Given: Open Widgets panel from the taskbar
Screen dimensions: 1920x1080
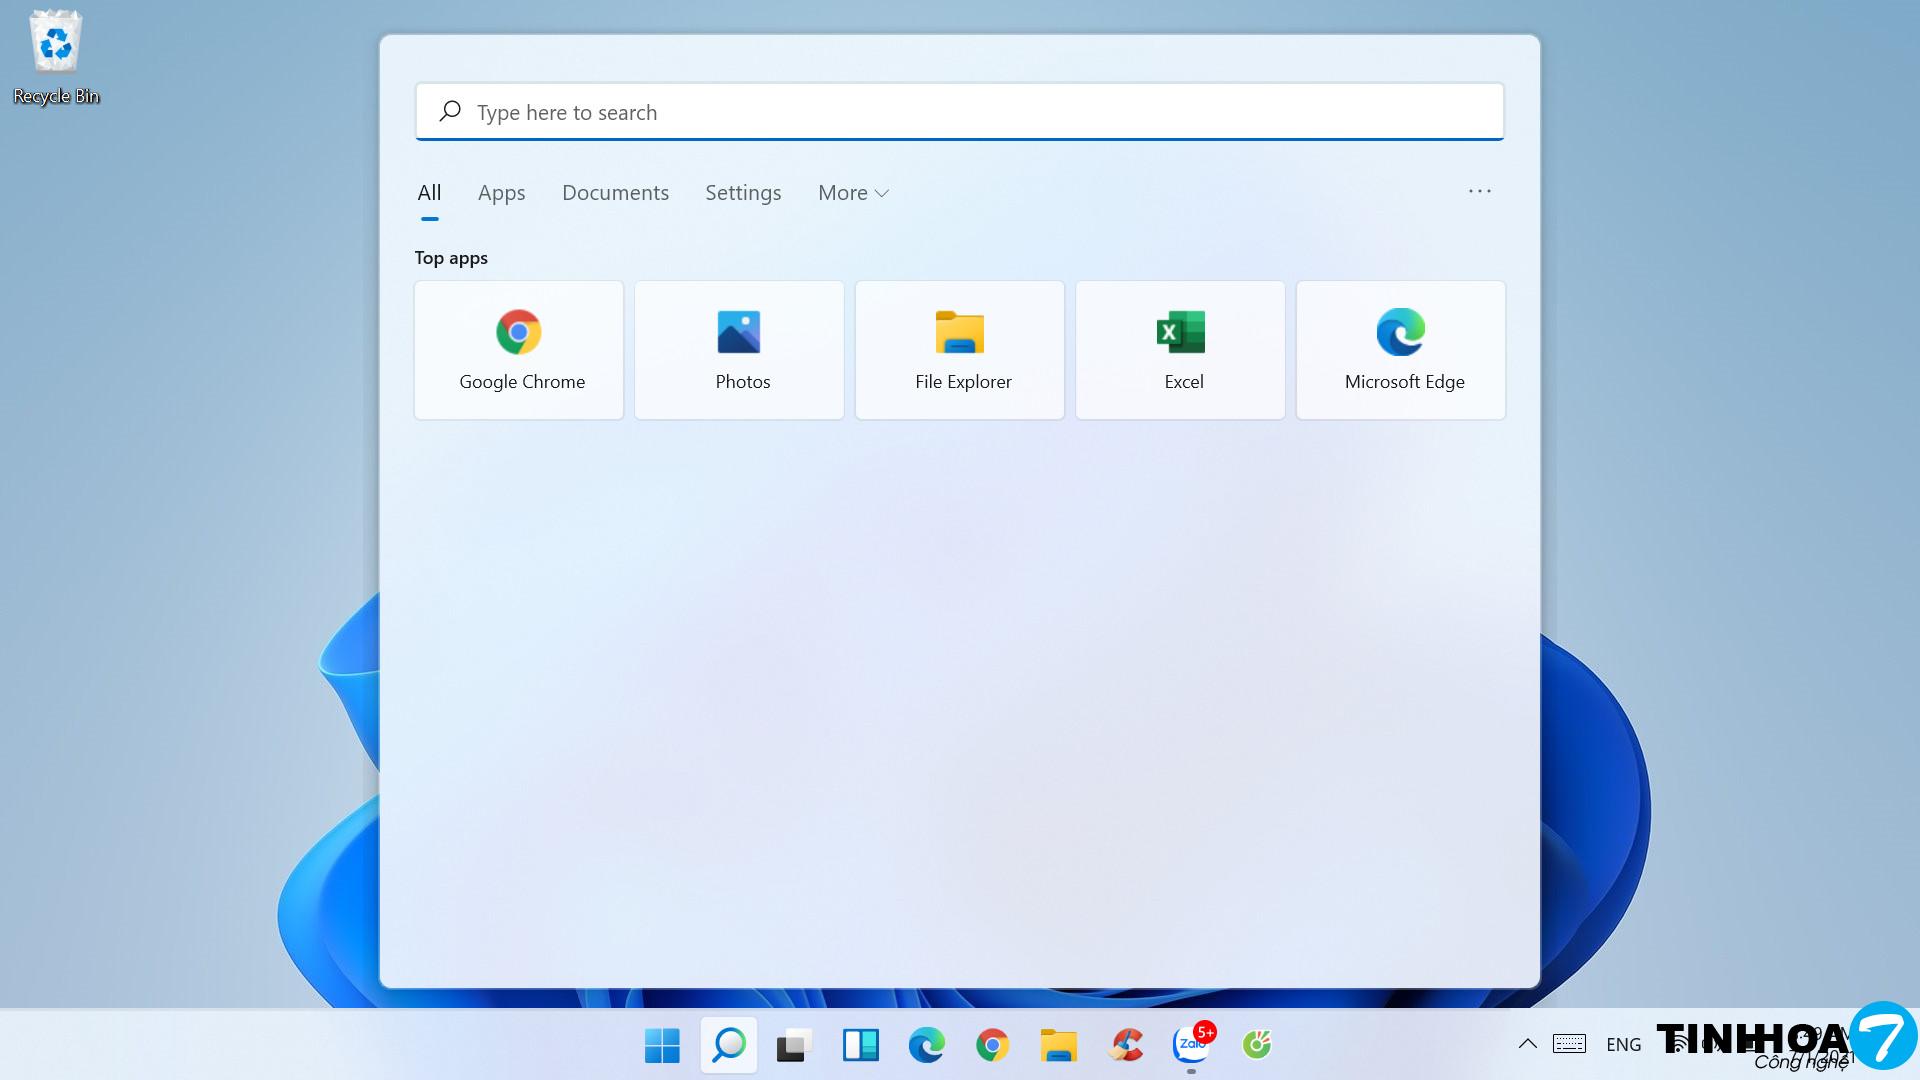Looking at the screenshot, I should (860, 1045).
